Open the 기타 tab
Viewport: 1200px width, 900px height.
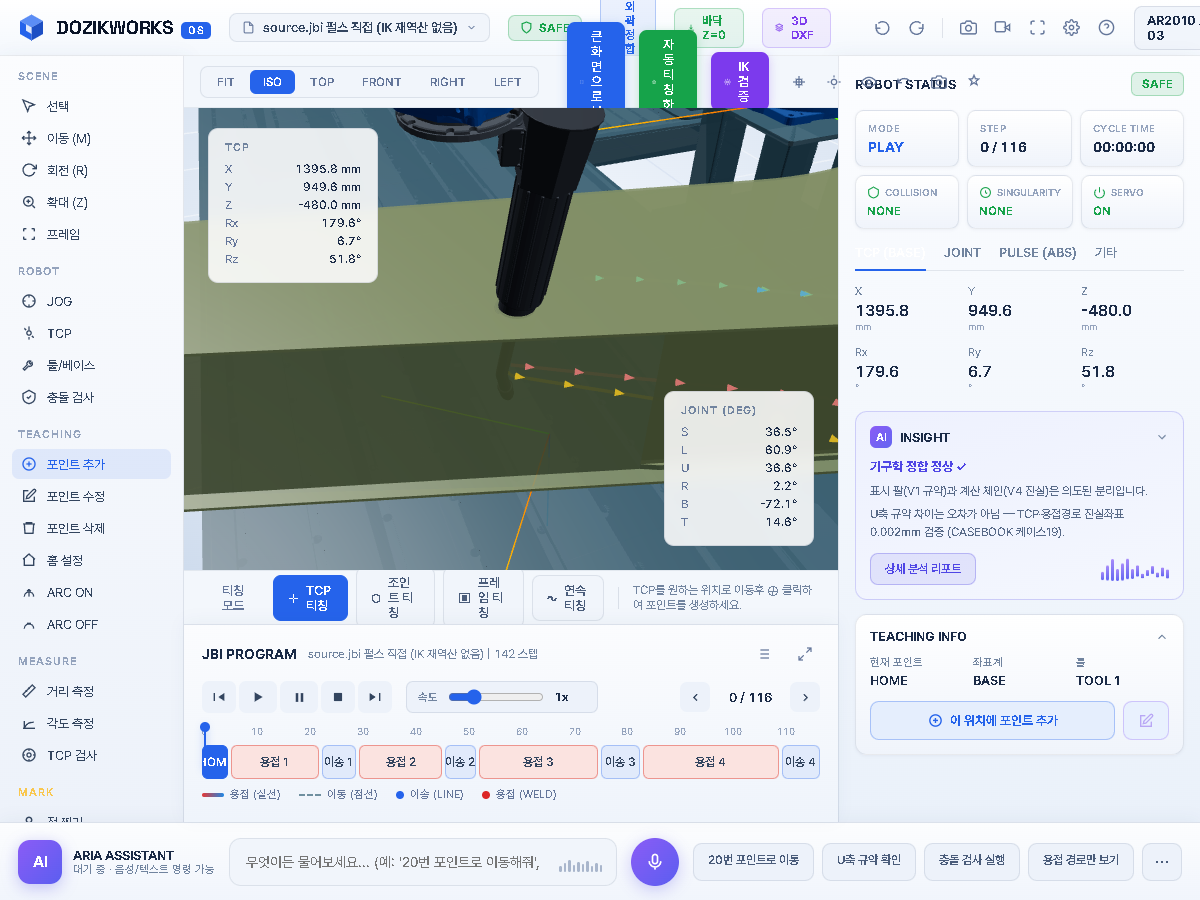(1106, 253)
